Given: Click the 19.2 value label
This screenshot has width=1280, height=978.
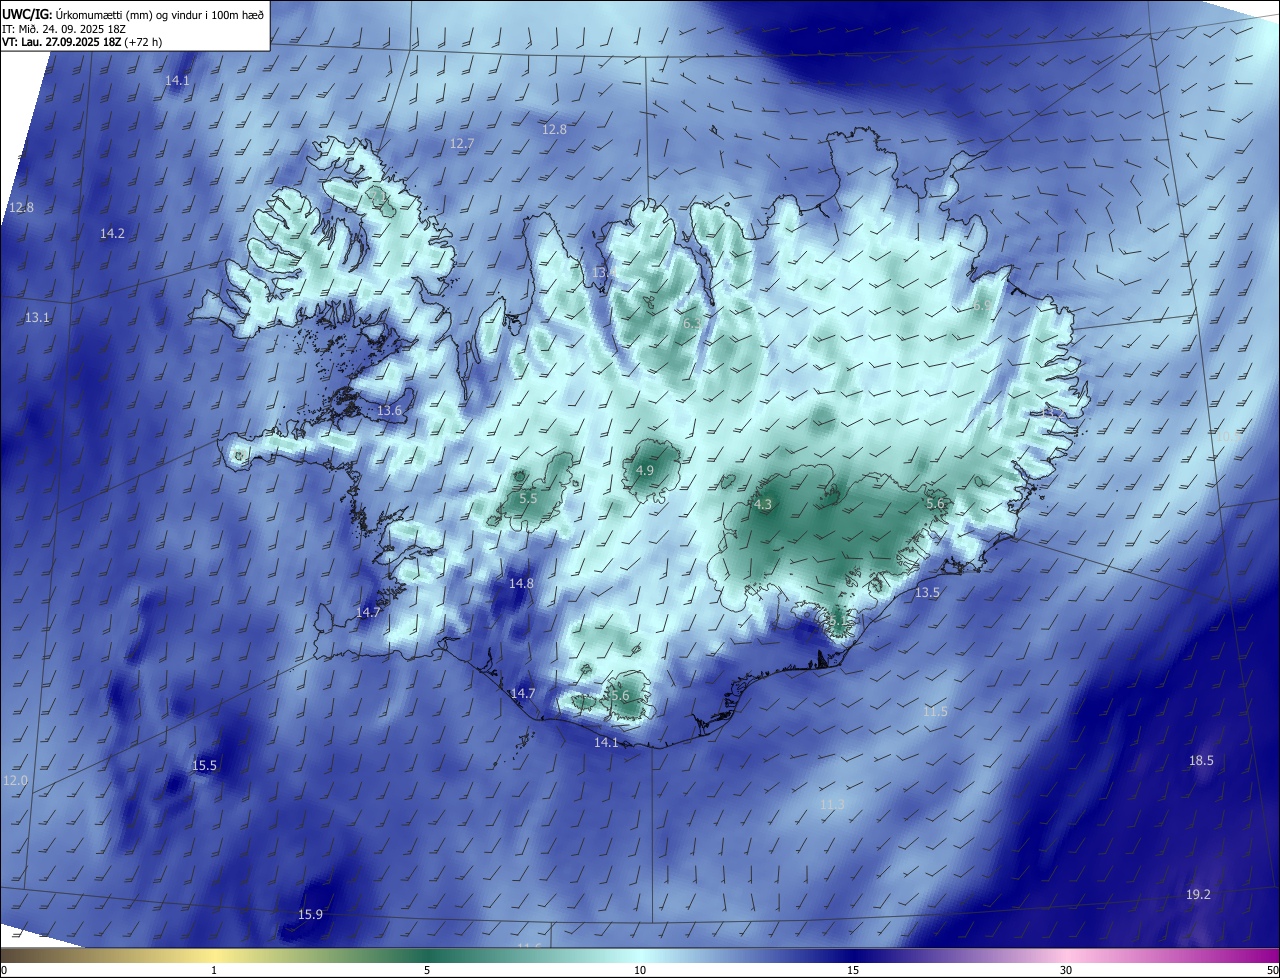Looking at the screenshot, I should click(x=1198, y=894).
